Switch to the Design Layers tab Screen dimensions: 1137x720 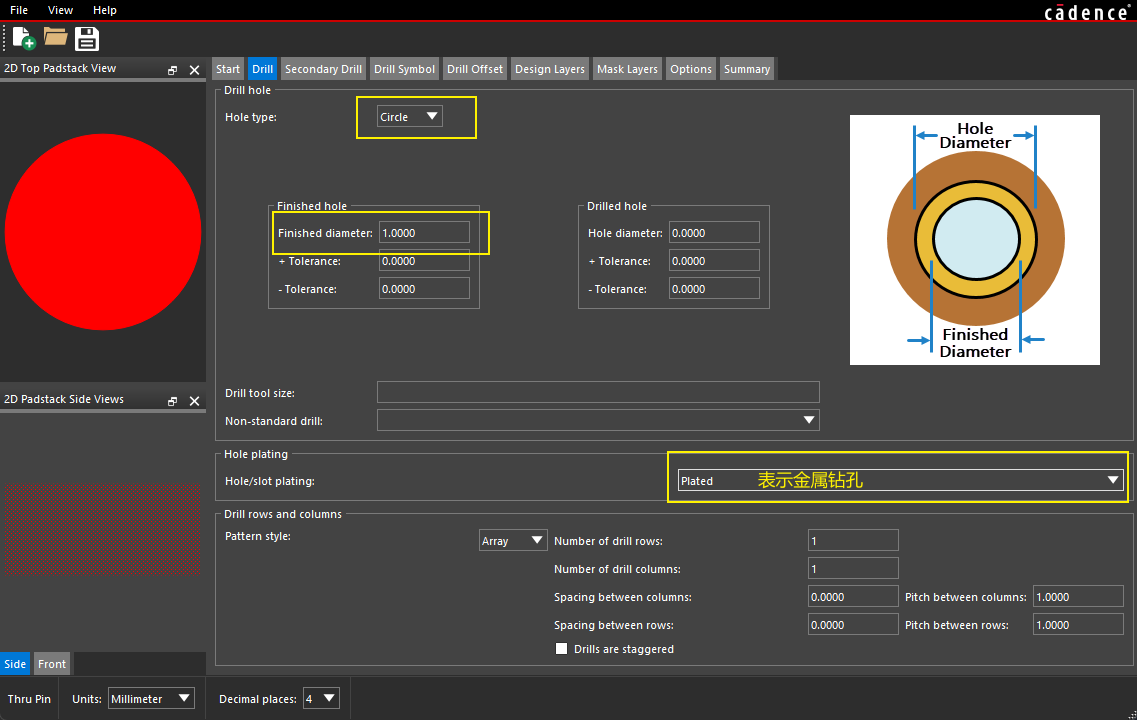tap(549, 69)
